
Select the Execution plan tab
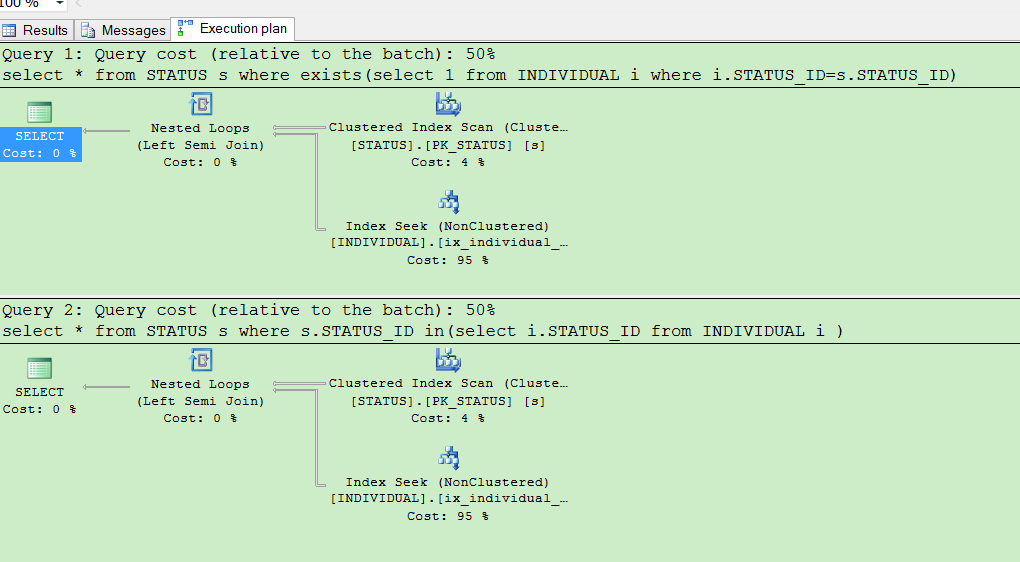[x=232, y=29]
